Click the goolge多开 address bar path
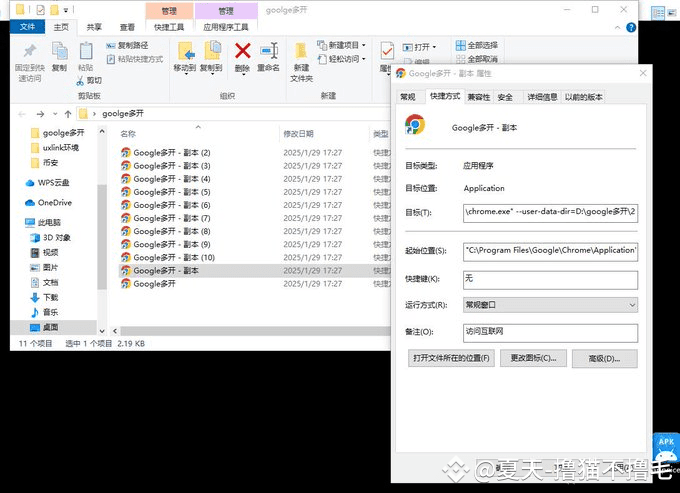 (x=123, y=114)
